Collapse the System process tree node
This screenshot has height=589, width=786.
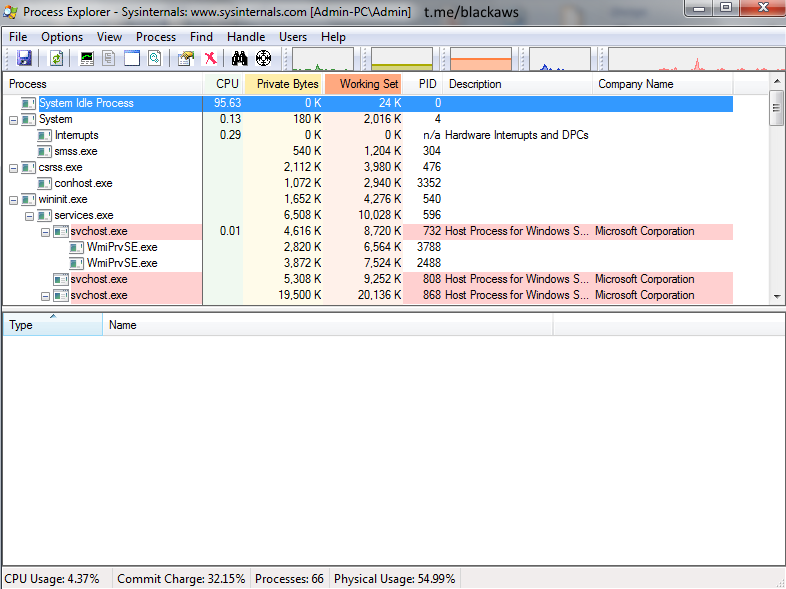14,120
